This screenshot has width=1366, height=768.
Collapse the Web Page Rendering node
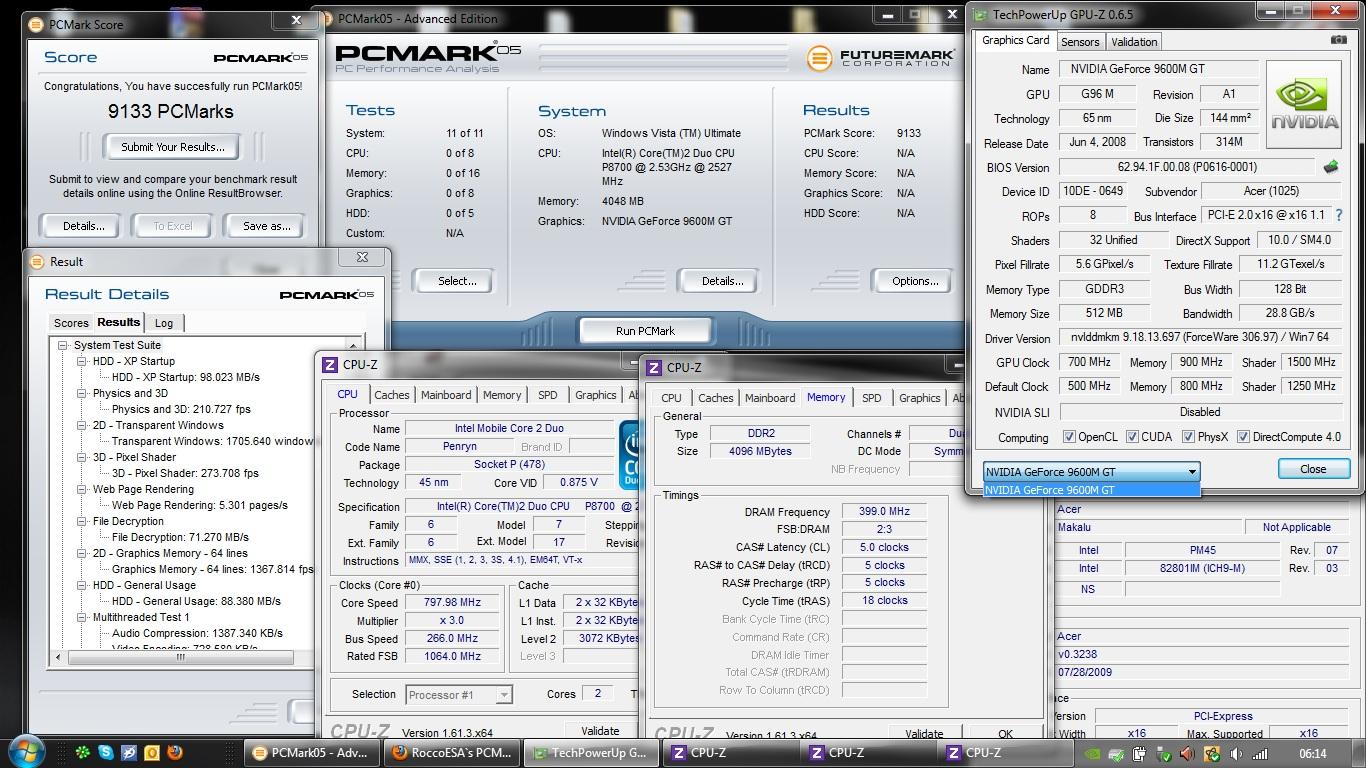pos(82,489)
